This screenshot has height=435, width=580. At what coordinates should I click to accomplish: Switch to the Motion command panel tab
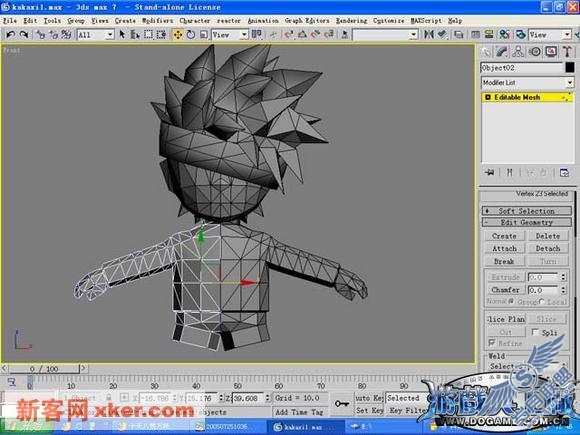pos(535,51)
